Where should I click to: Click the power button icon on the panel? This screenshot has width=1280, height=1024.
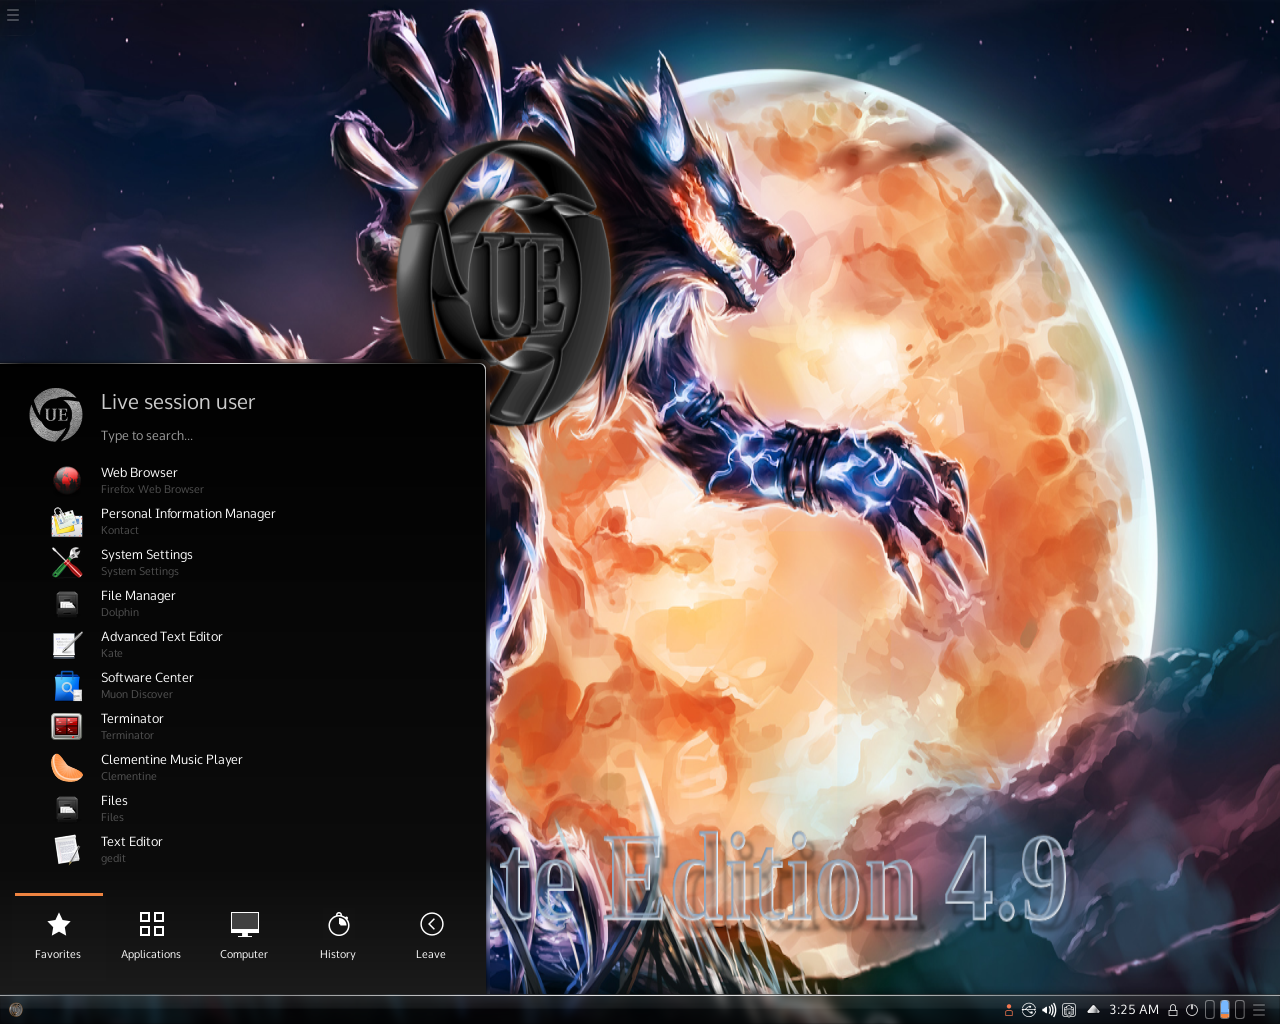click(x=1192, y=1010)
